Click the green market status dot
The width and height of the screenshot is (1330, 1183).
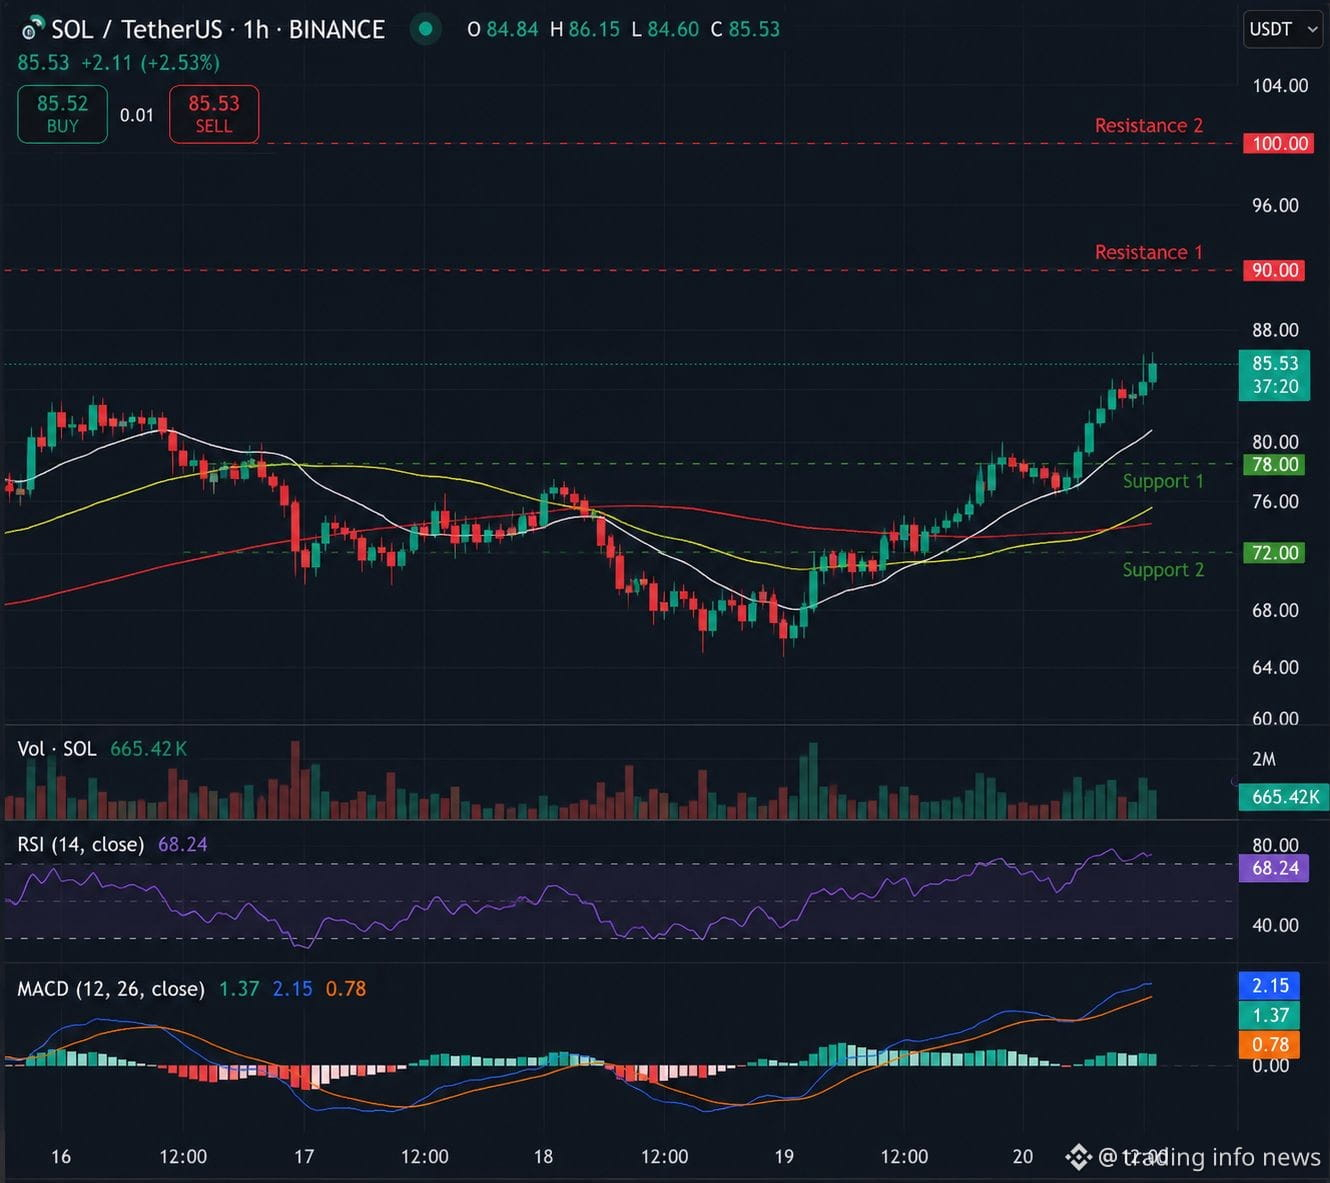point(426,29)
